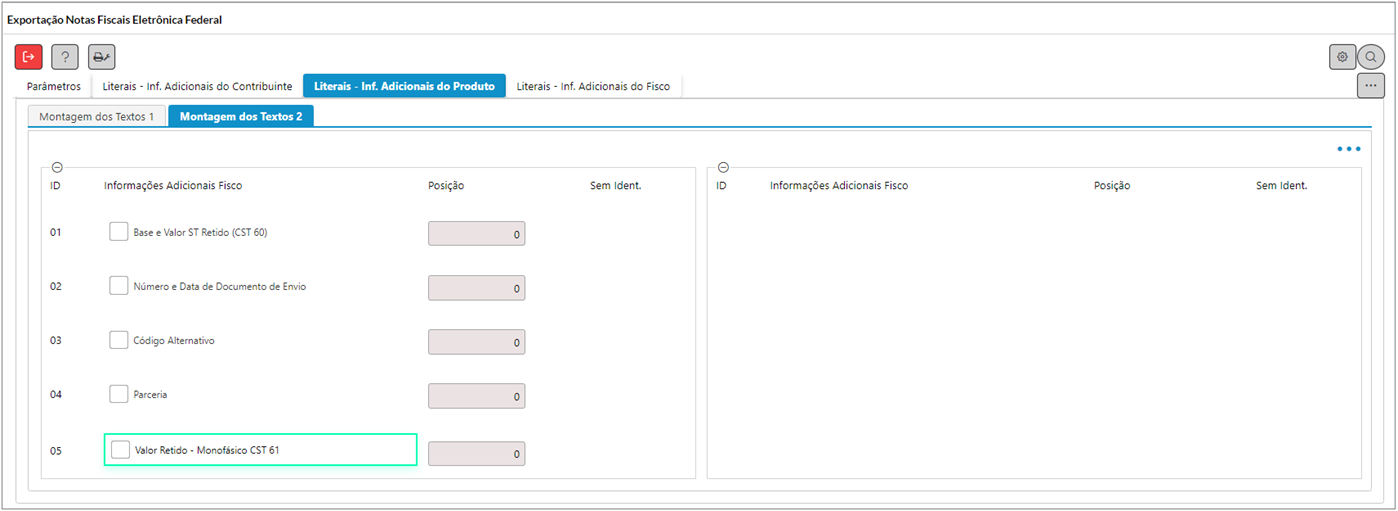Click the printer settings icon
This screenshot has width=1398, height=511.
click(x=101, y=57)
